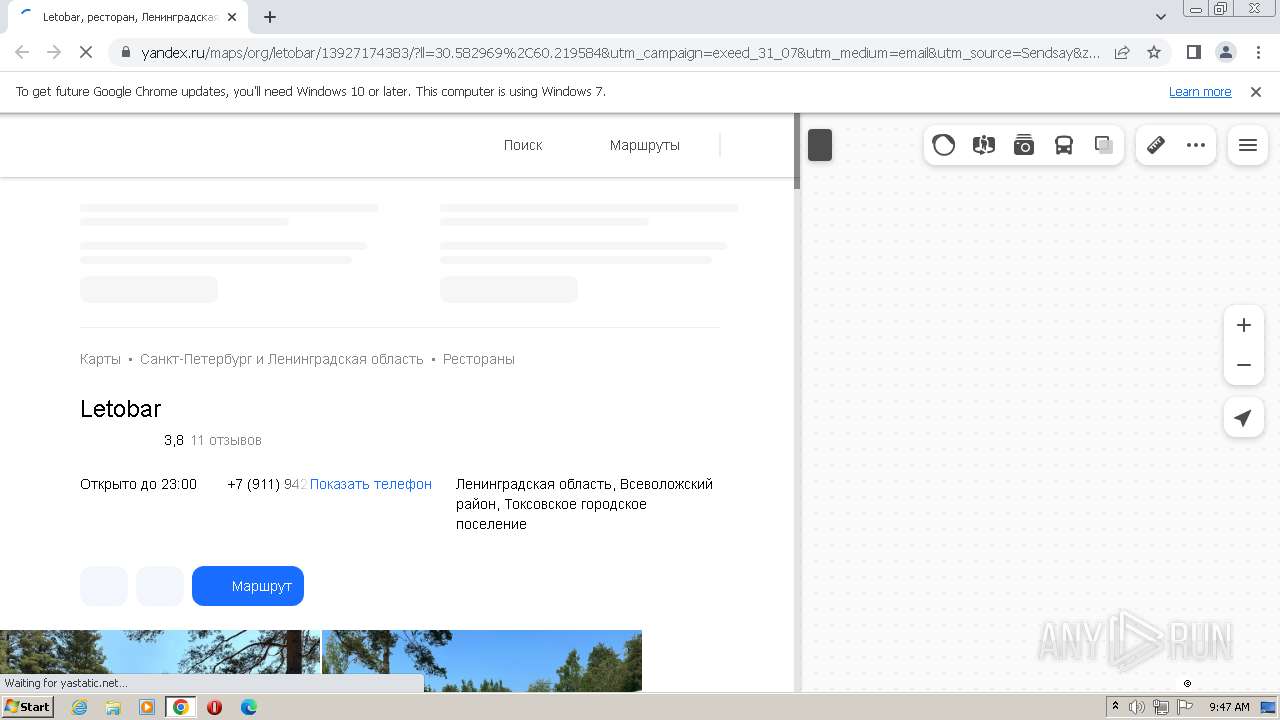The height and width of the screenshot is (720, 1280).
Task: Build route with blue Маршрут button
Action: tap(248, 586)
